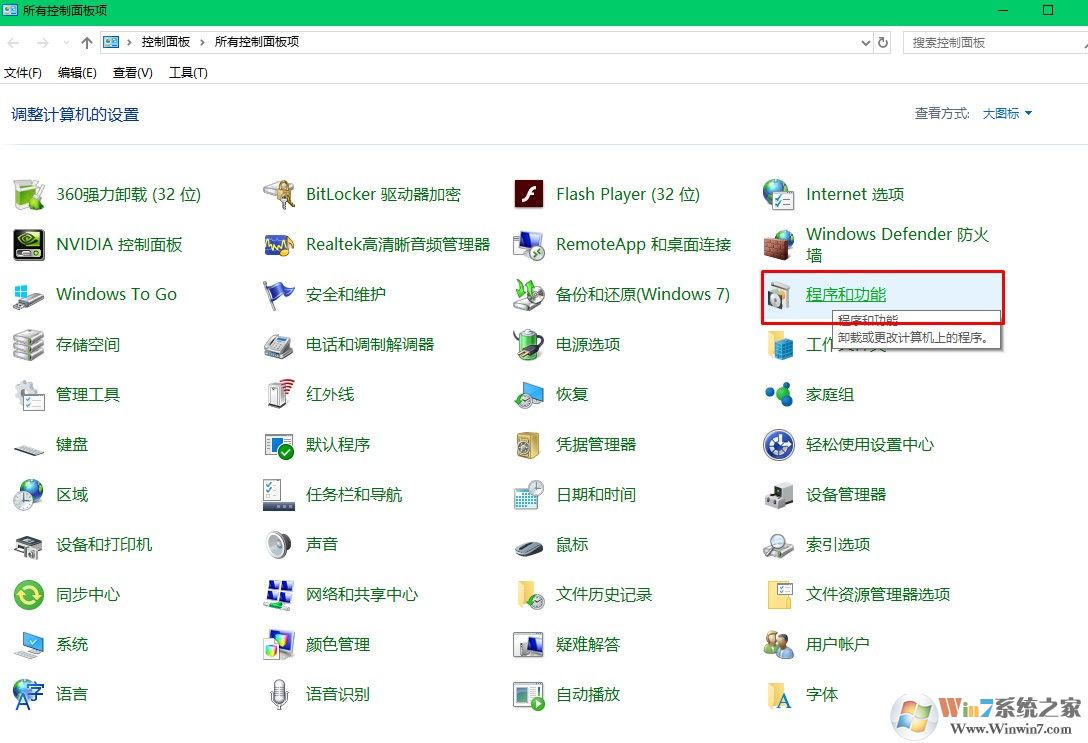Image resolution: width=1088 pixels, height=743 pixels.
Task: Click the 安全和维护 flag icon
Action: [279, 295]
